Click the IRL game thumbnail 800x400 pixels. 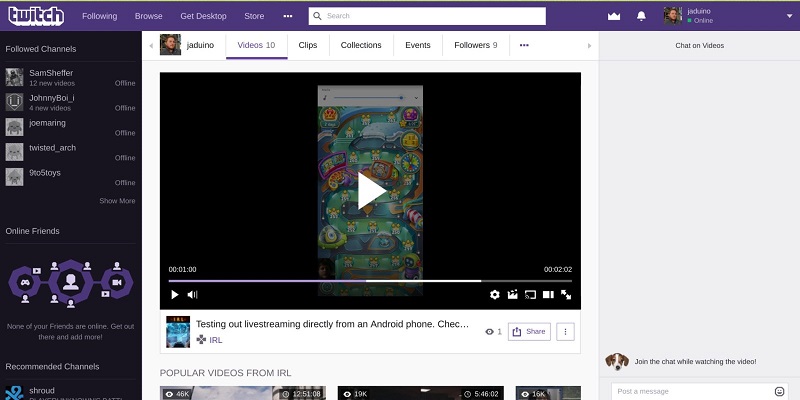[x=178, y=332]
